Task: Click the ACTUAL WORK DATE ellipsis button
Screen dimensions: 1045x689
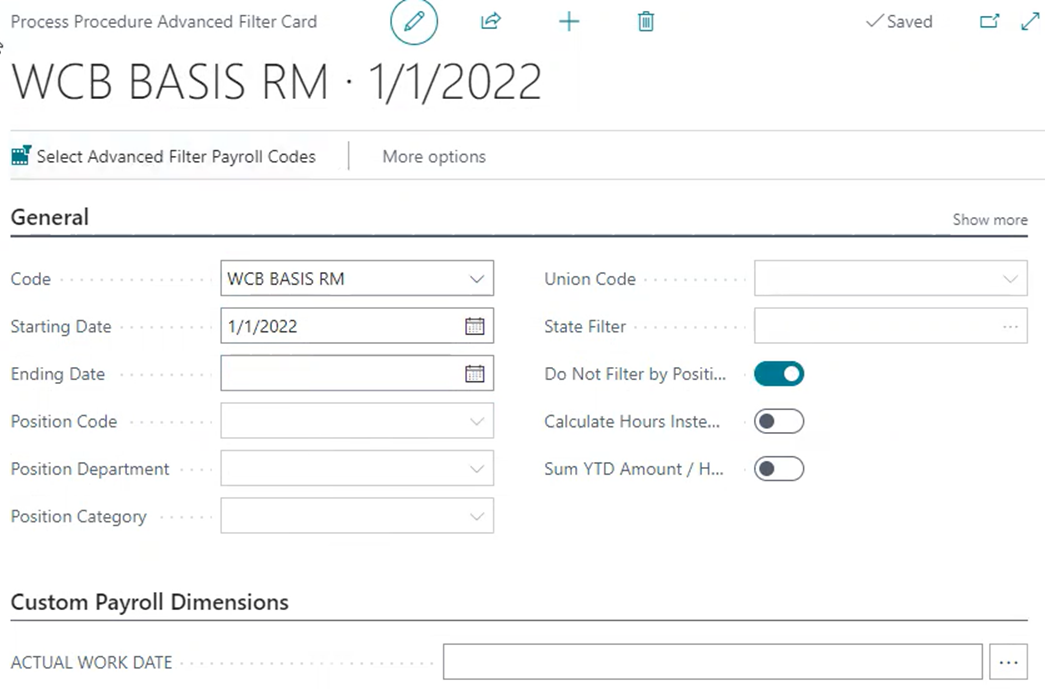Action: click(x=1008, y=662)
